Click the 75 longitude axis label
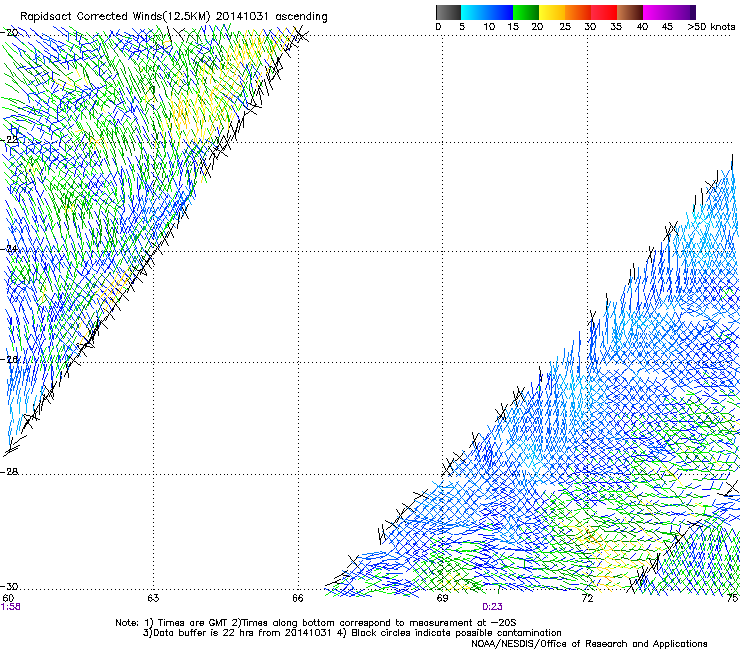The width and height of the screenshot is (740, 650). pos(732,598)
